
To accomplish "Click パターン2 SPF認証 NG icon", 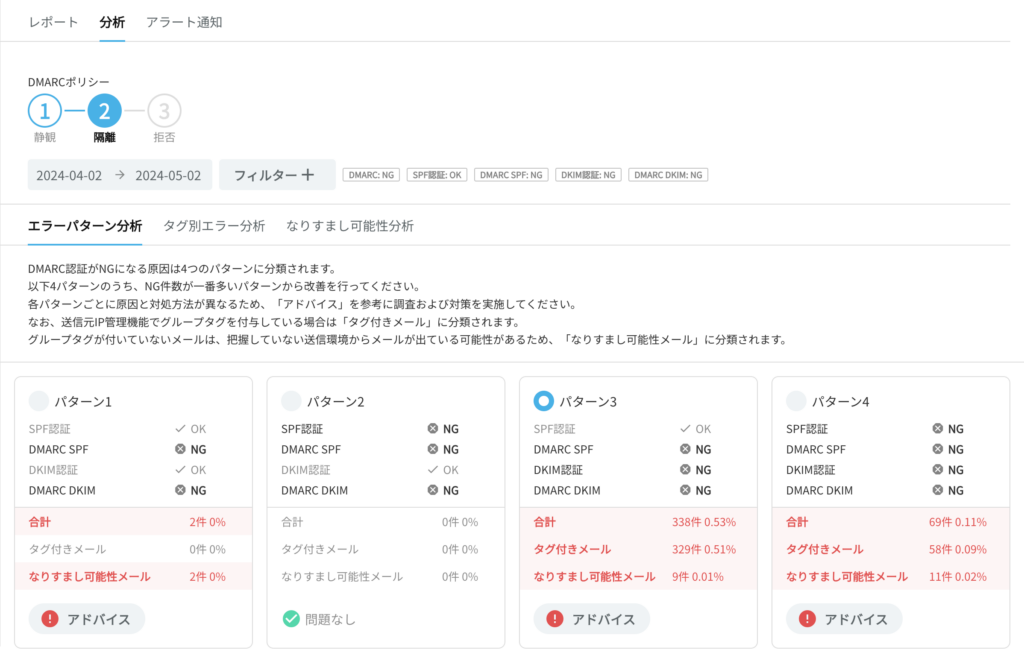I will (x=433, y=428).
